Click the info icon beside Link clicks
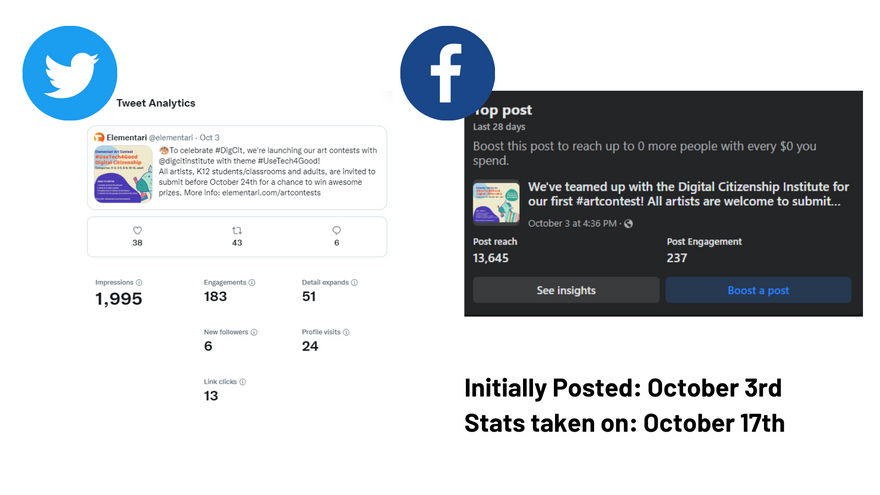 tap(243, 381)
